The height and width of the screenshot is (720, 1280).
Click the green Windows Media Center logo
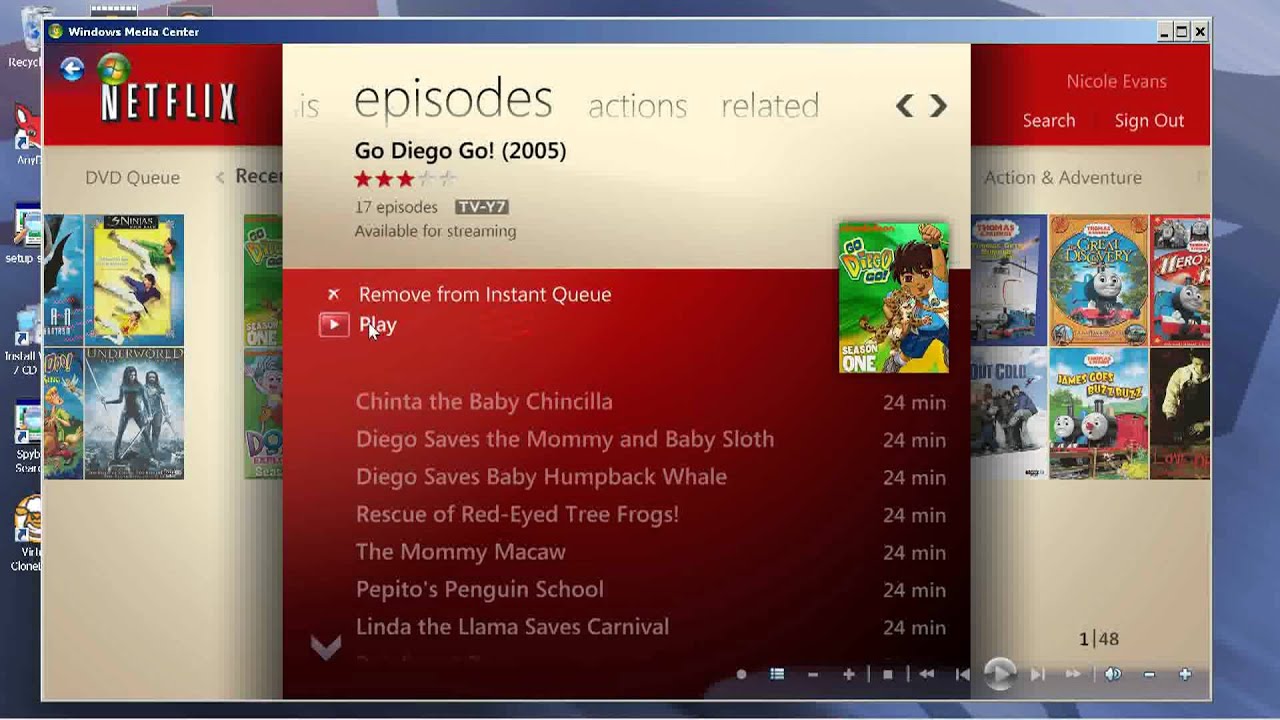113,68
